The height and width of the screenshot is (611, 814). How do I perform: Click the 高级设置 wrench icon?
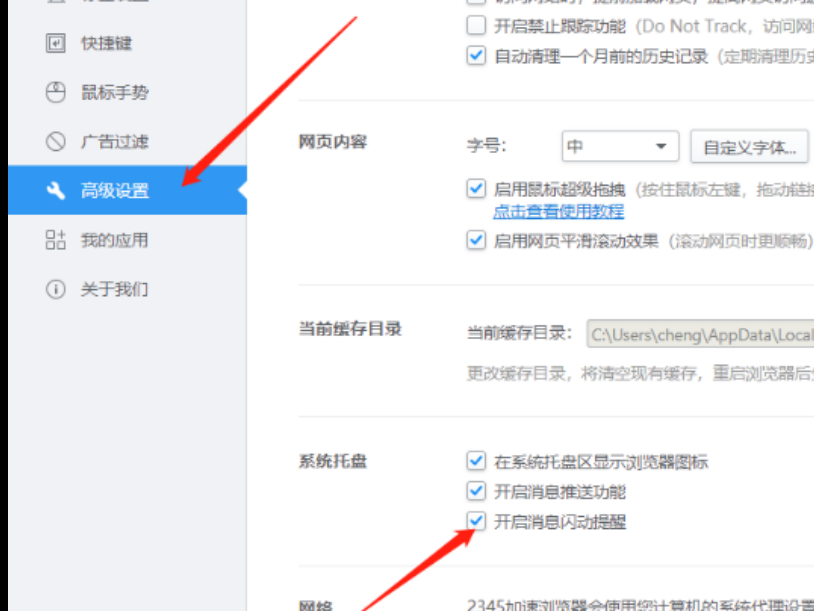click(56, 191)
